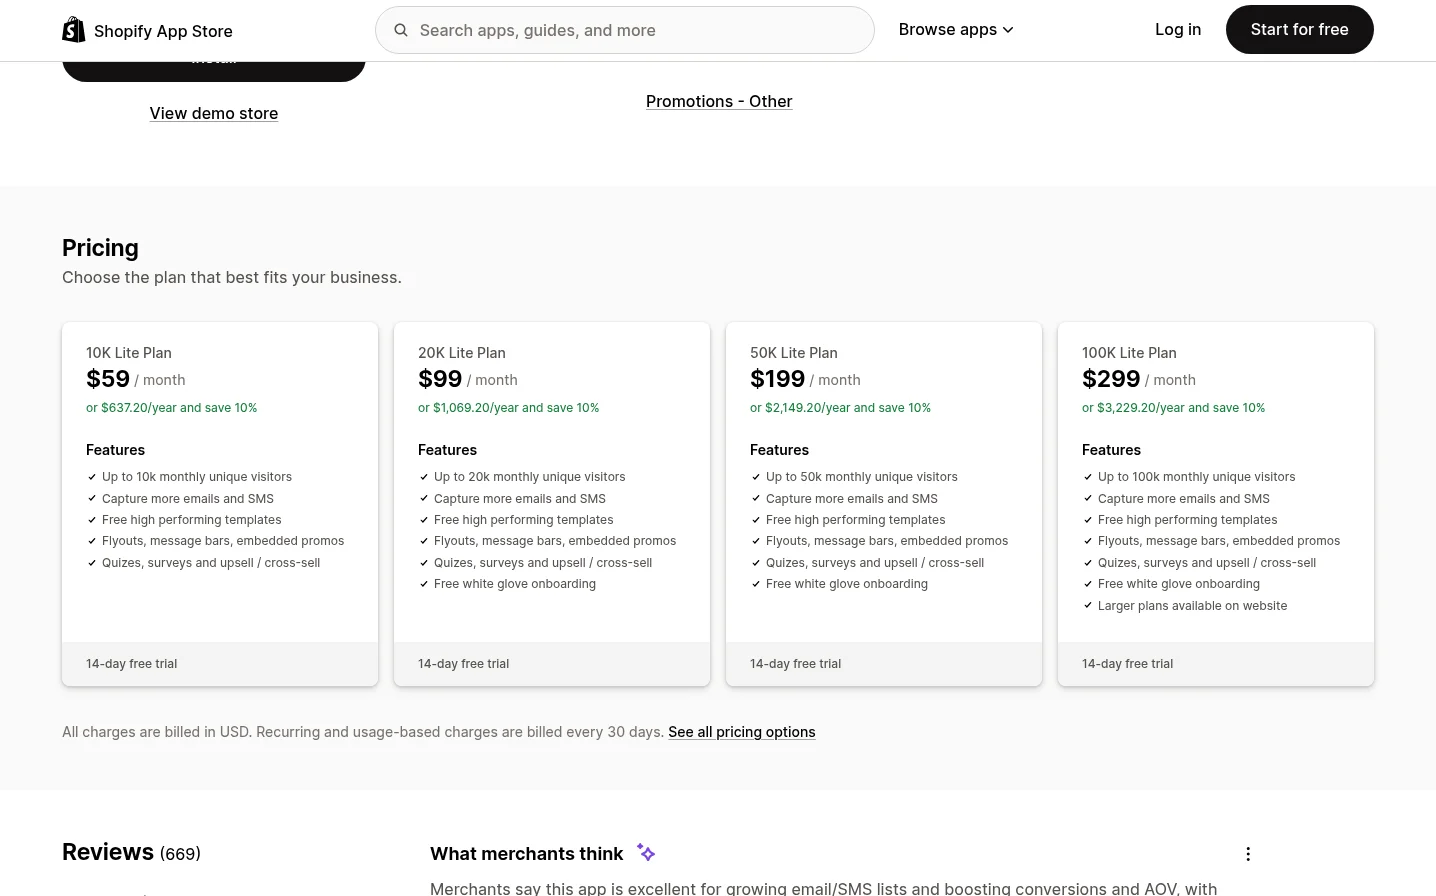
Task: Select the 20K Lite Plan heading
Action: pos(462,353)
